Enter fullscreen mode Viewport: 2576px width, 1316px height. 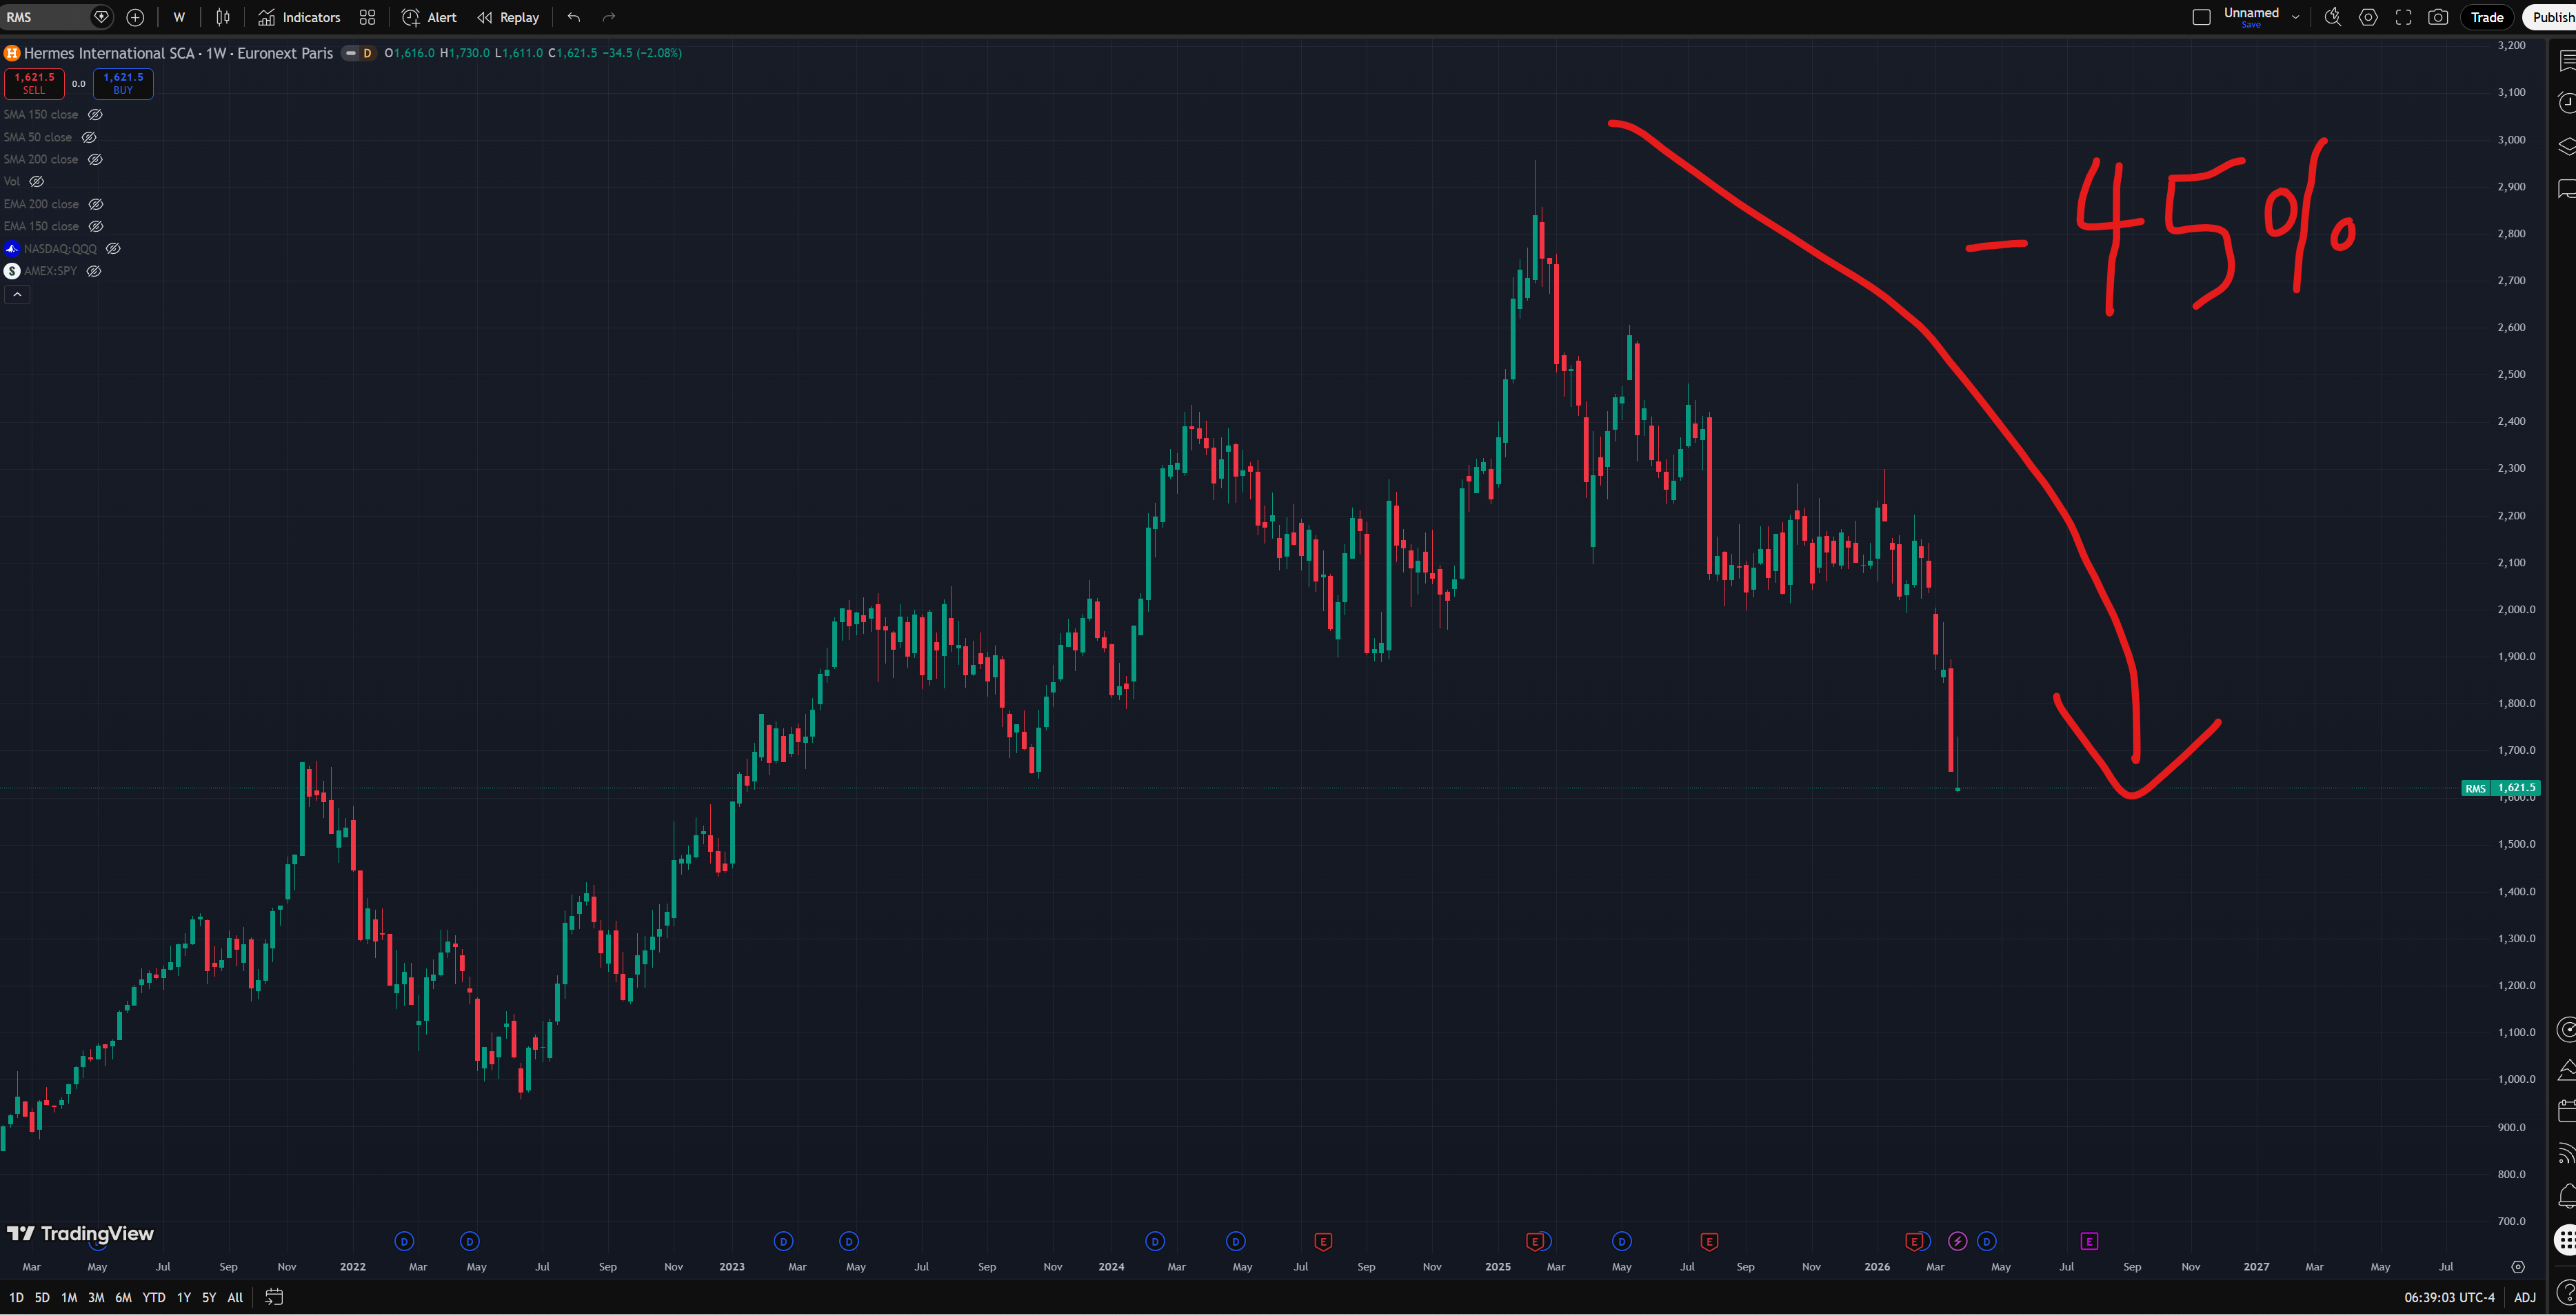coord(2403,17)
